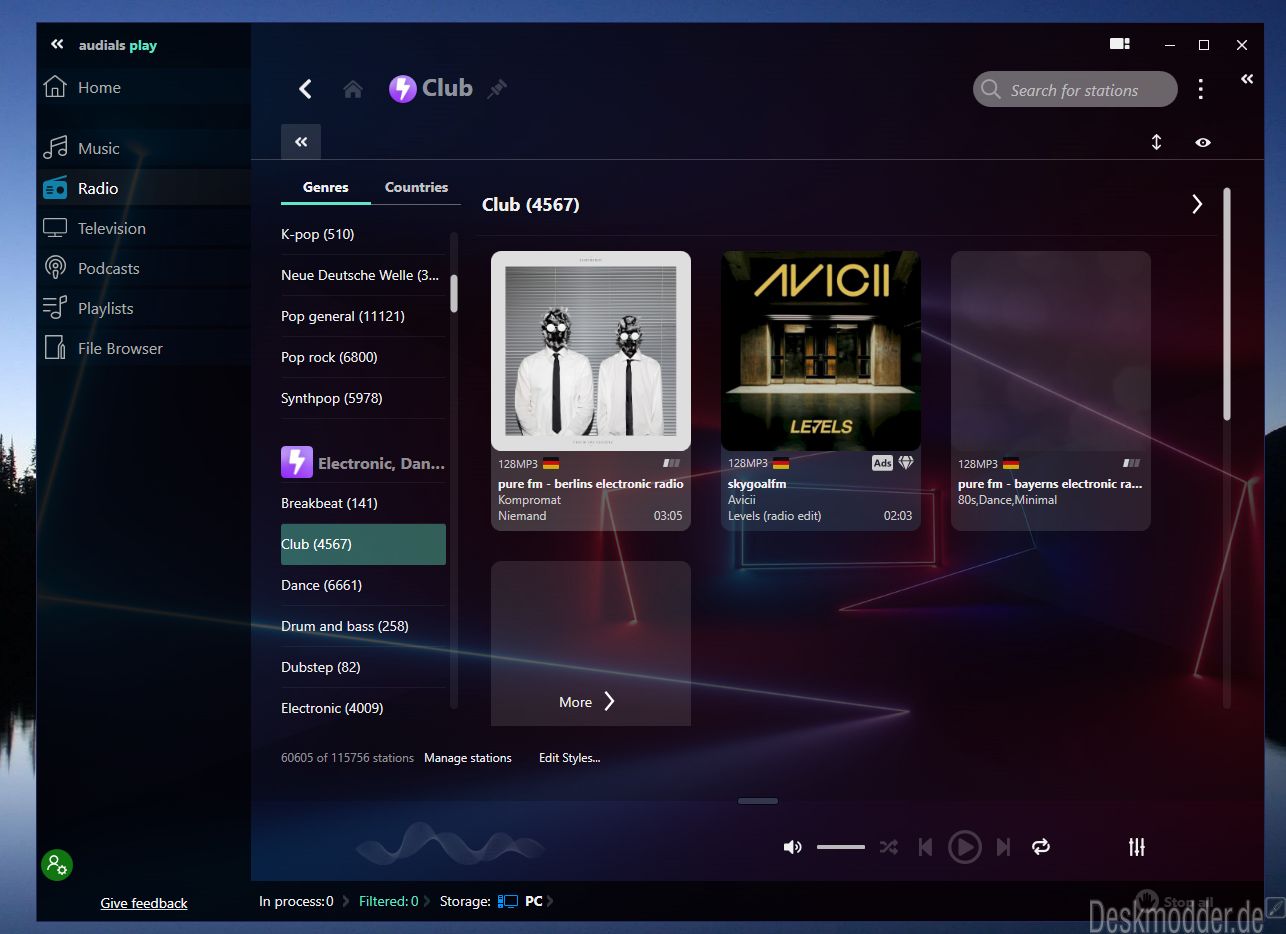Click the Stop all button

tap(1176, 901)
